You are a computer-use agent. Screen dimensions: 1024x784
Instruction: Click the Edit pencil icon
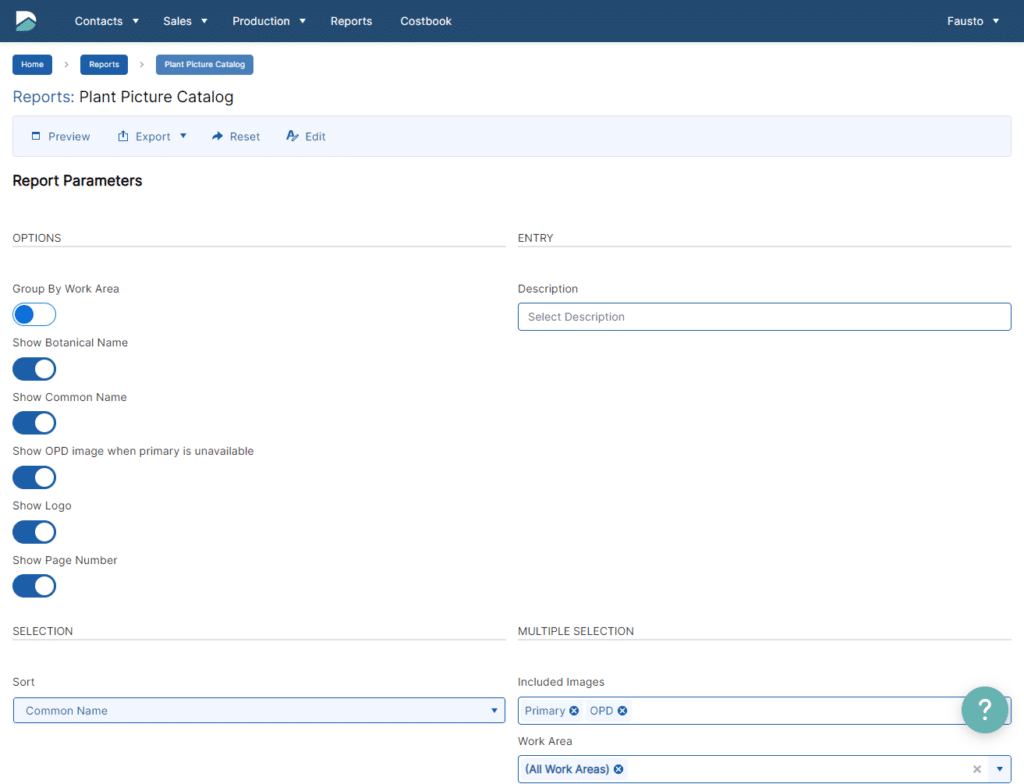coord(293,136)
